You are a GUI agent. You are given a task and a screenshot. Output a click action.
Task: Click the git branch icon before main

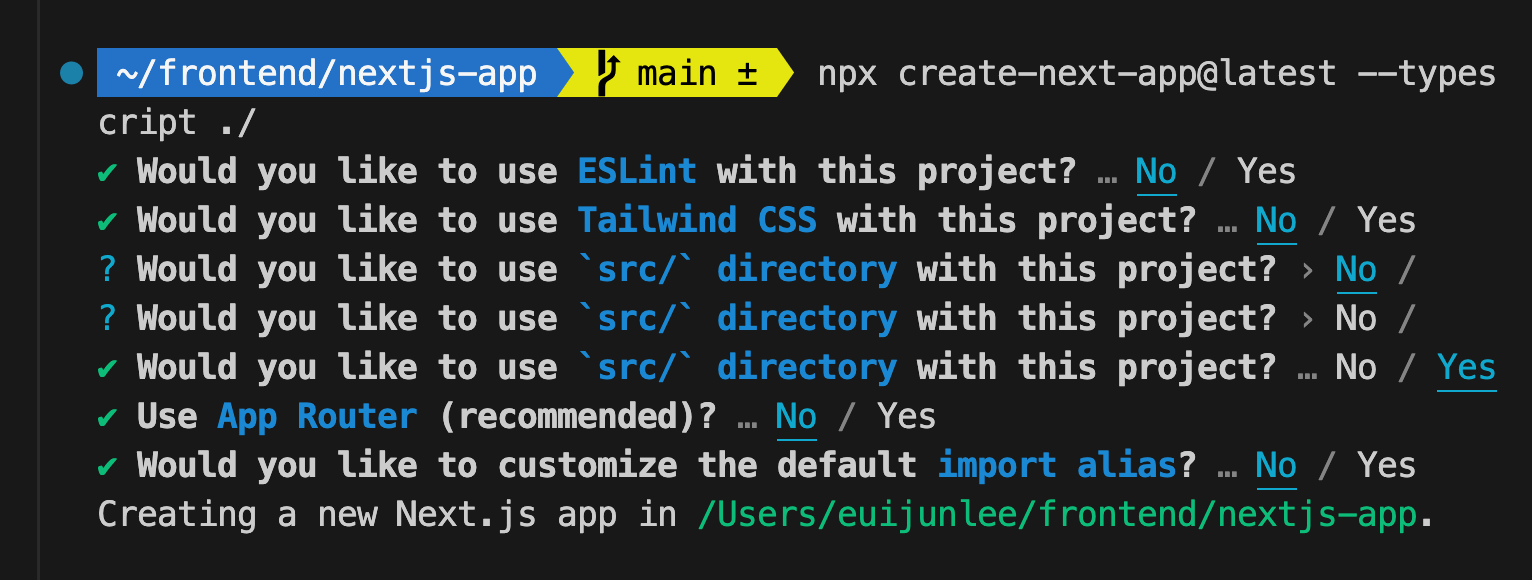coord(608,74)
